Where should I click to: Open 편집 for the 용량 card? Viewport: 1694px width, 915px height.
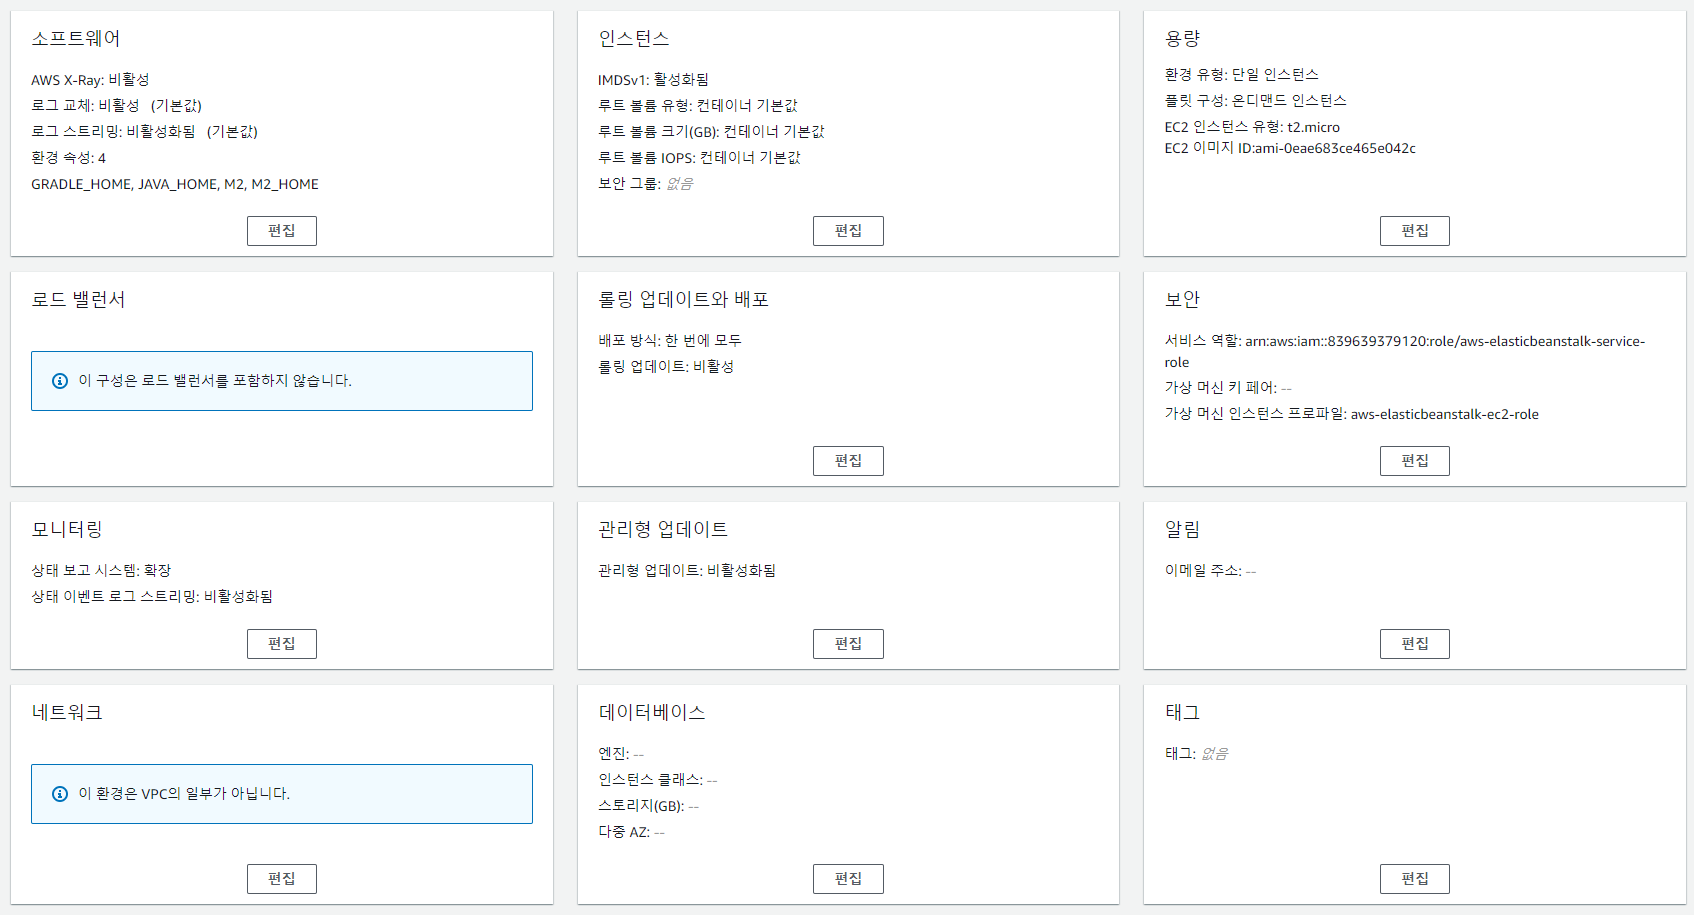[x=1414, y=231]
